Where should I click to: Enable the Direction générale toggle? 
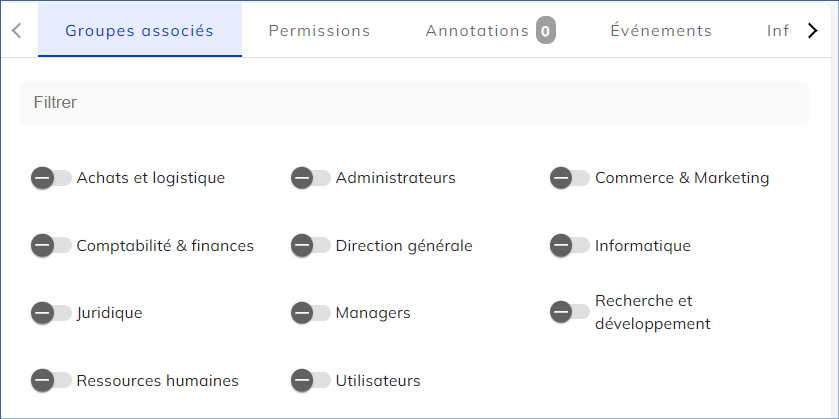click(x=310, y=245)
